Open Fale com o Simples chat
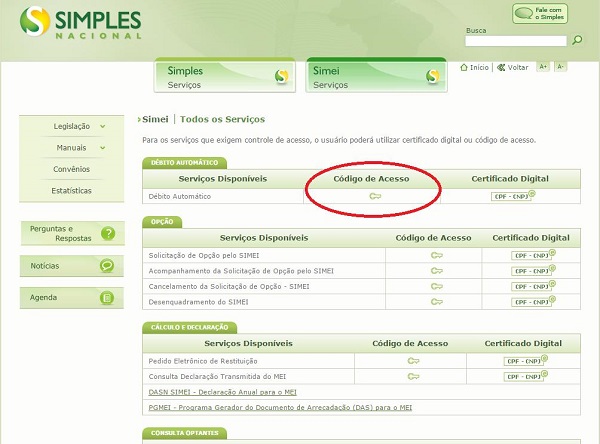The height and width of the screenshot is (444, 600). (548, 13)
